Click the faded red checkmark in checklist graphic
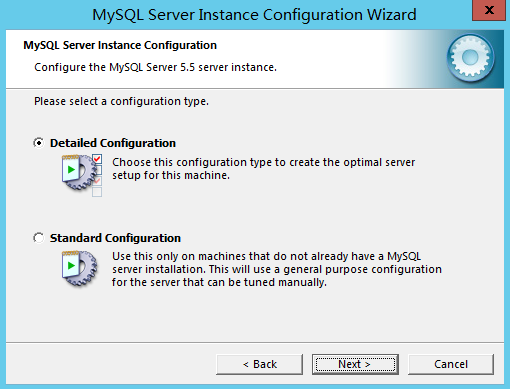The height and width of the screenshot is (389, 510). (x=97, y=181)
